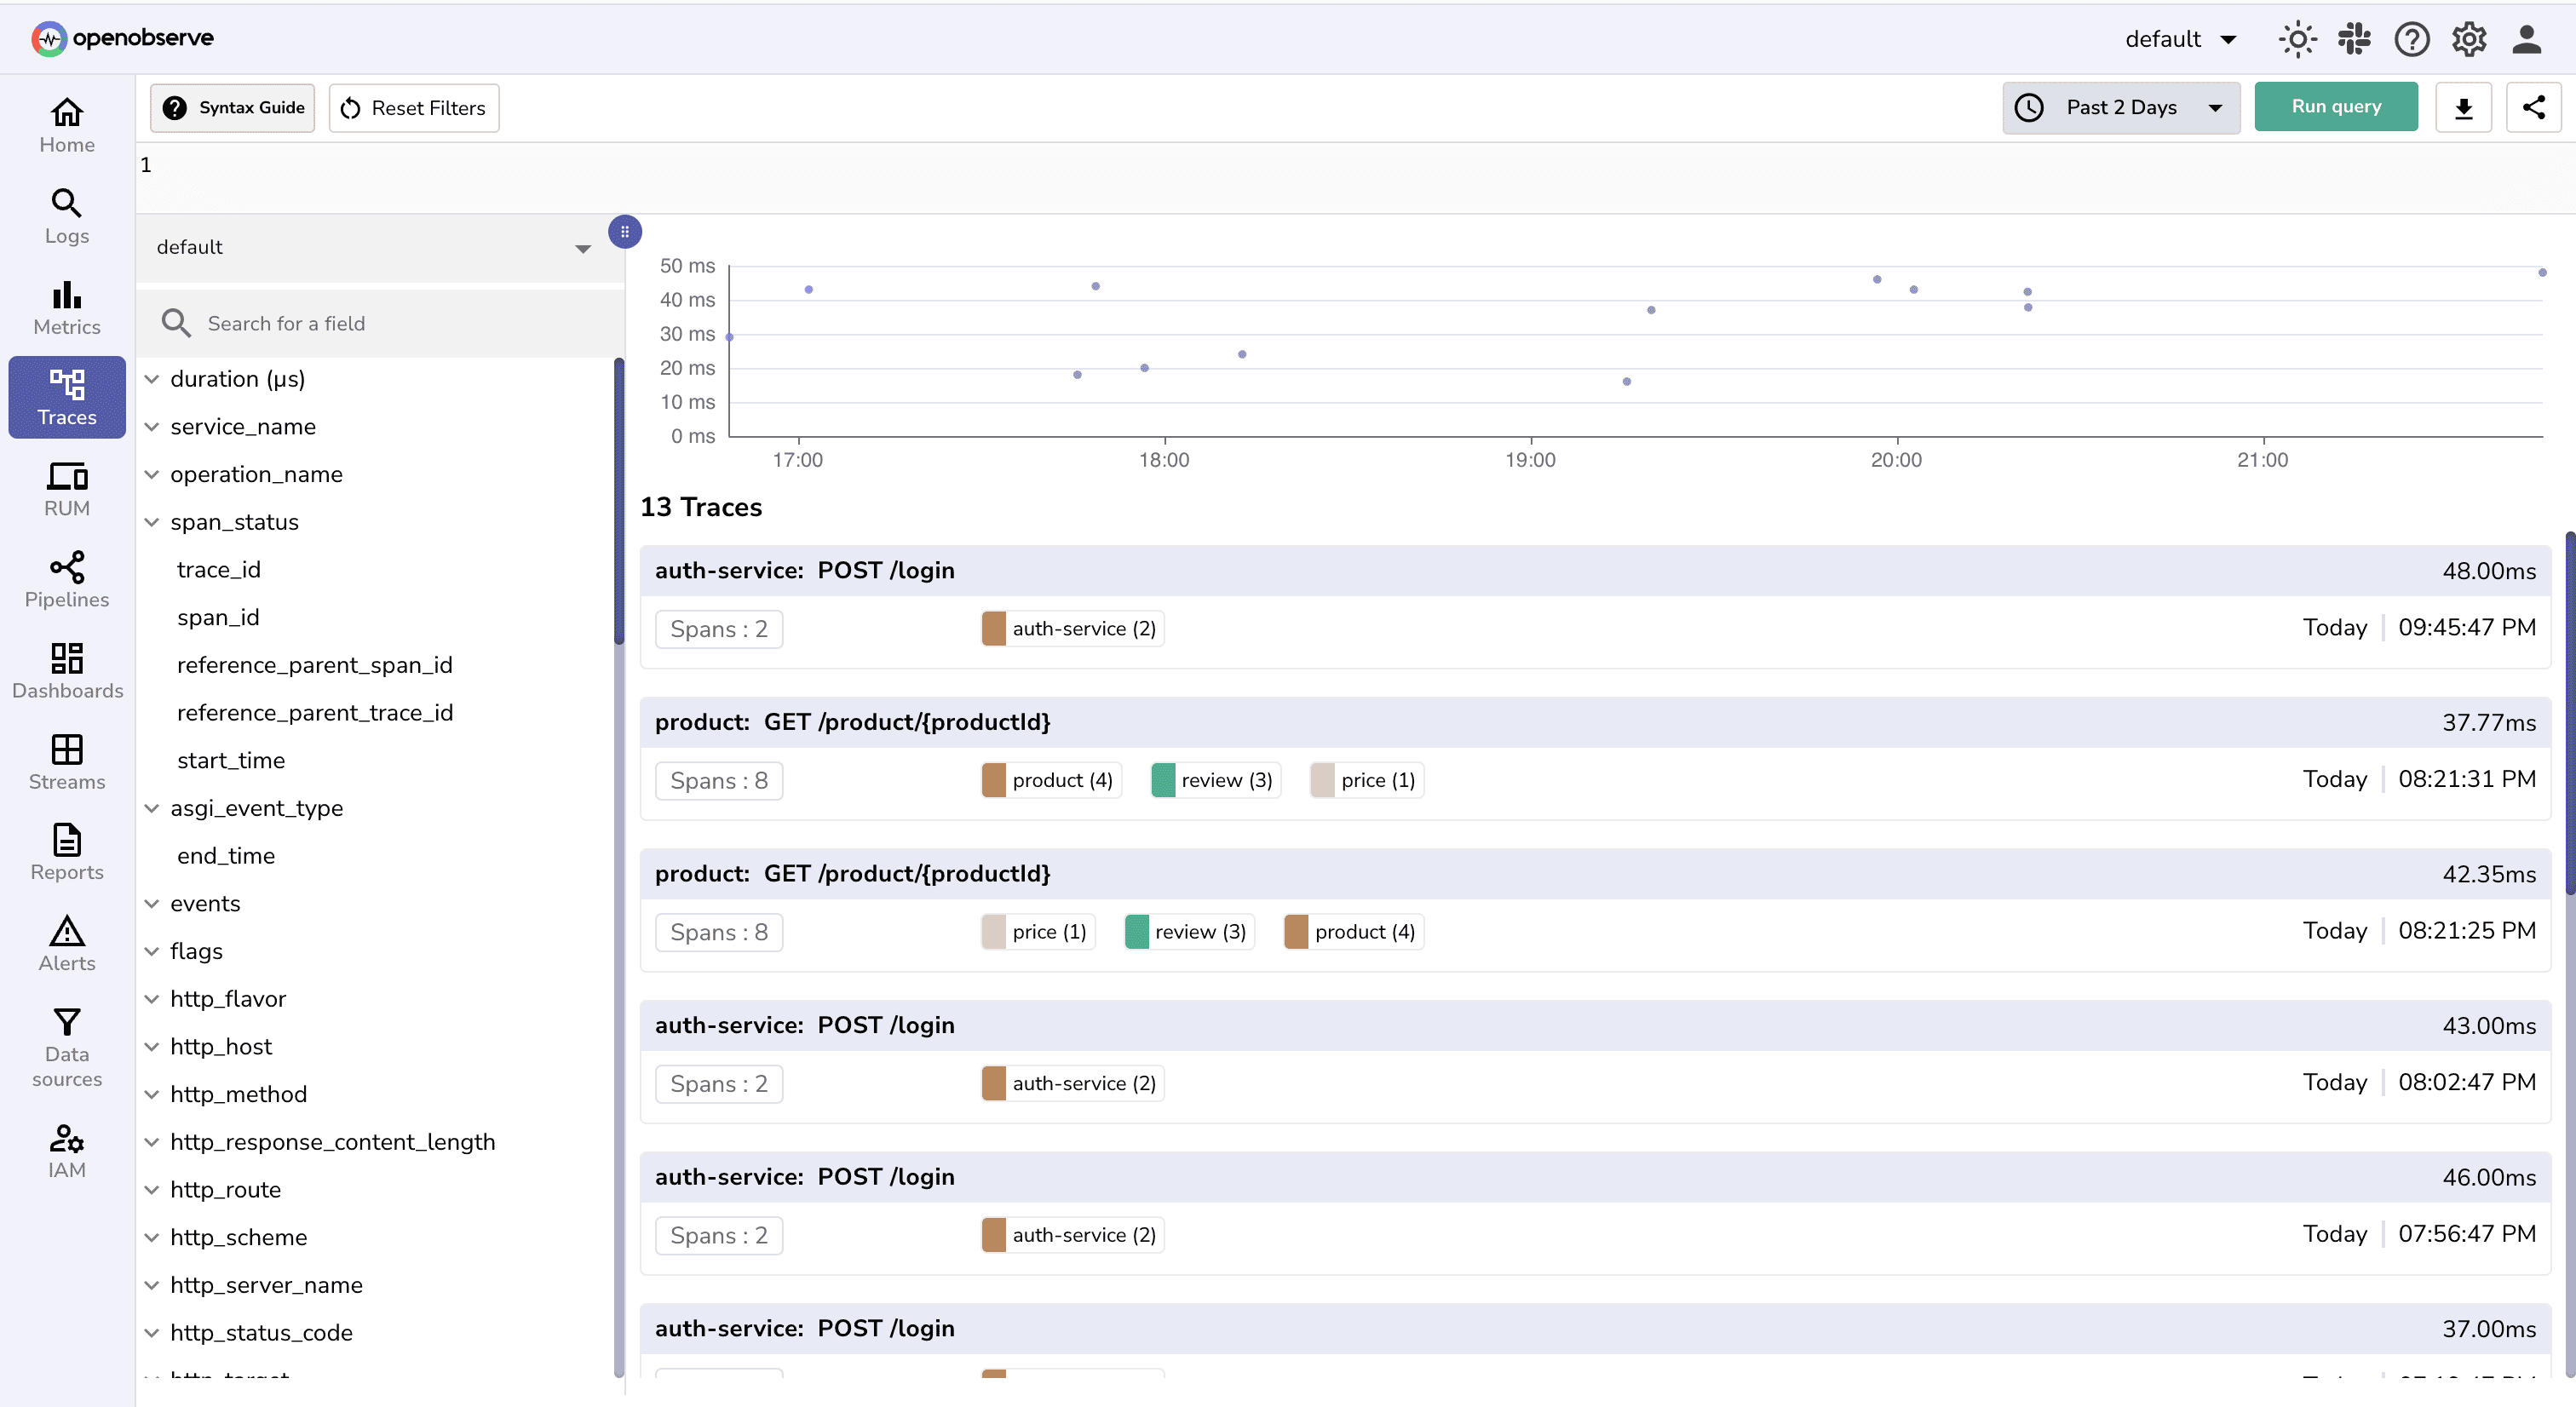The image size is (2576, 1407).
Task: Share the current traces view
Action: pos(2534,107)
